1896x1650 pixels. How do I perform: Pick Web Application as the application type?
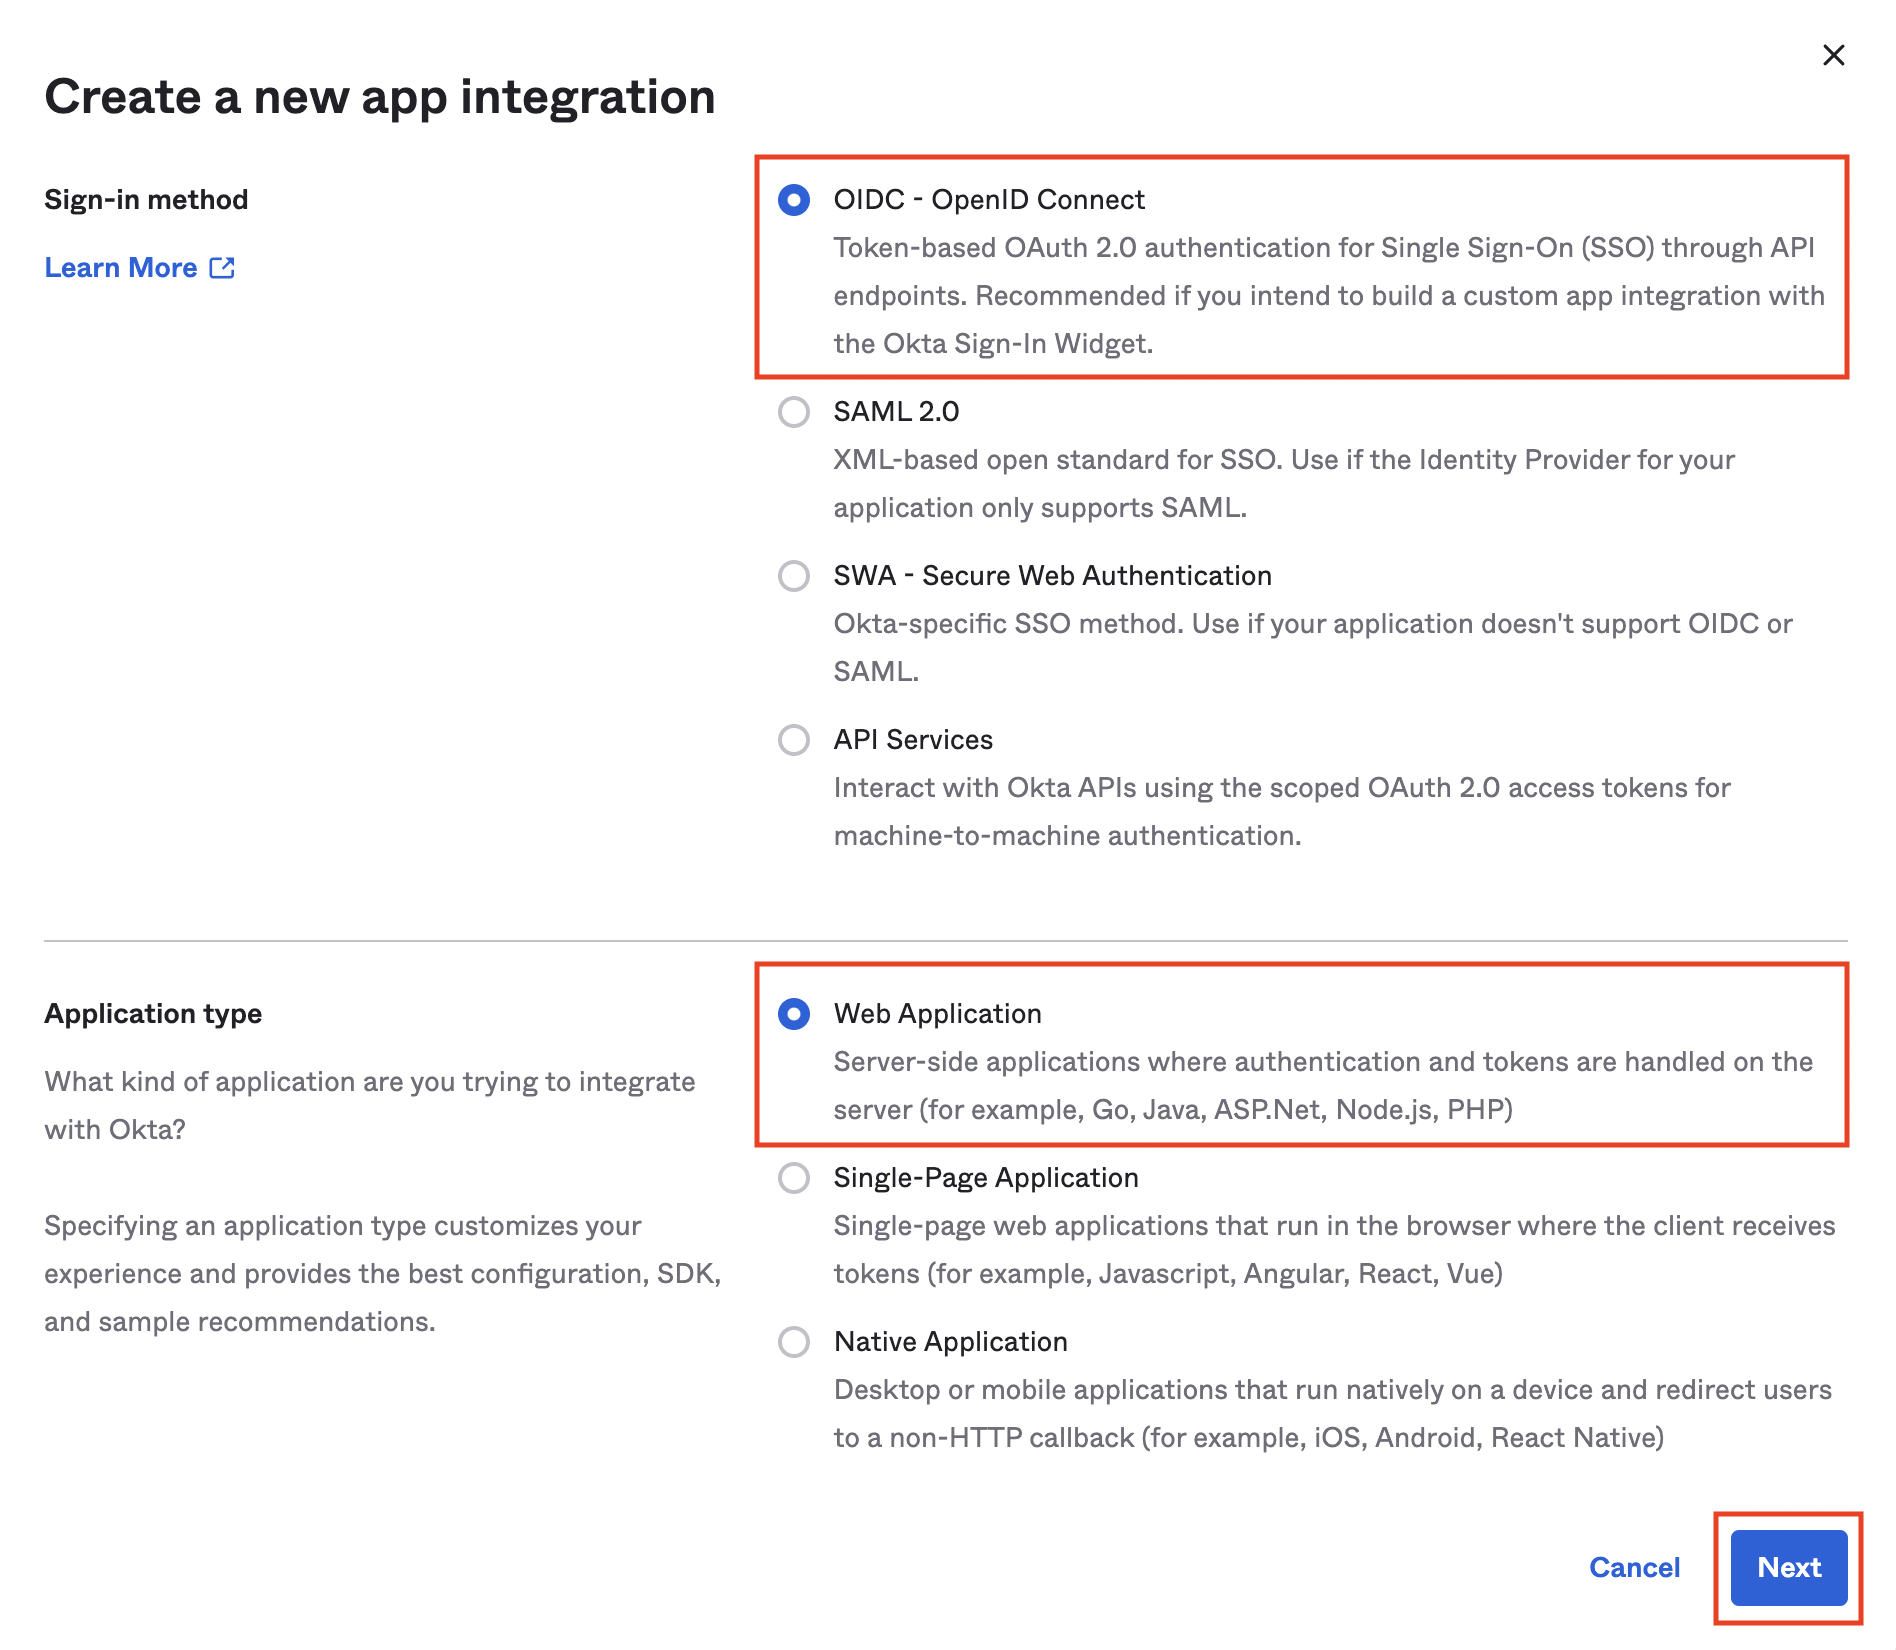[x=795, y=1014]
